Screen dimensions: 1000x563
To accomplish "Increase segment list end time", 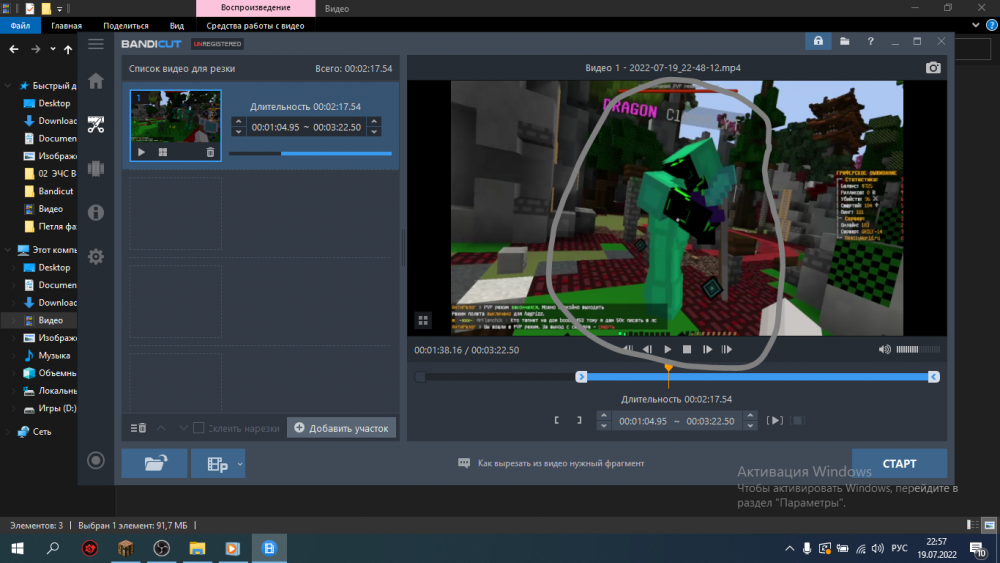I will 374,121.
